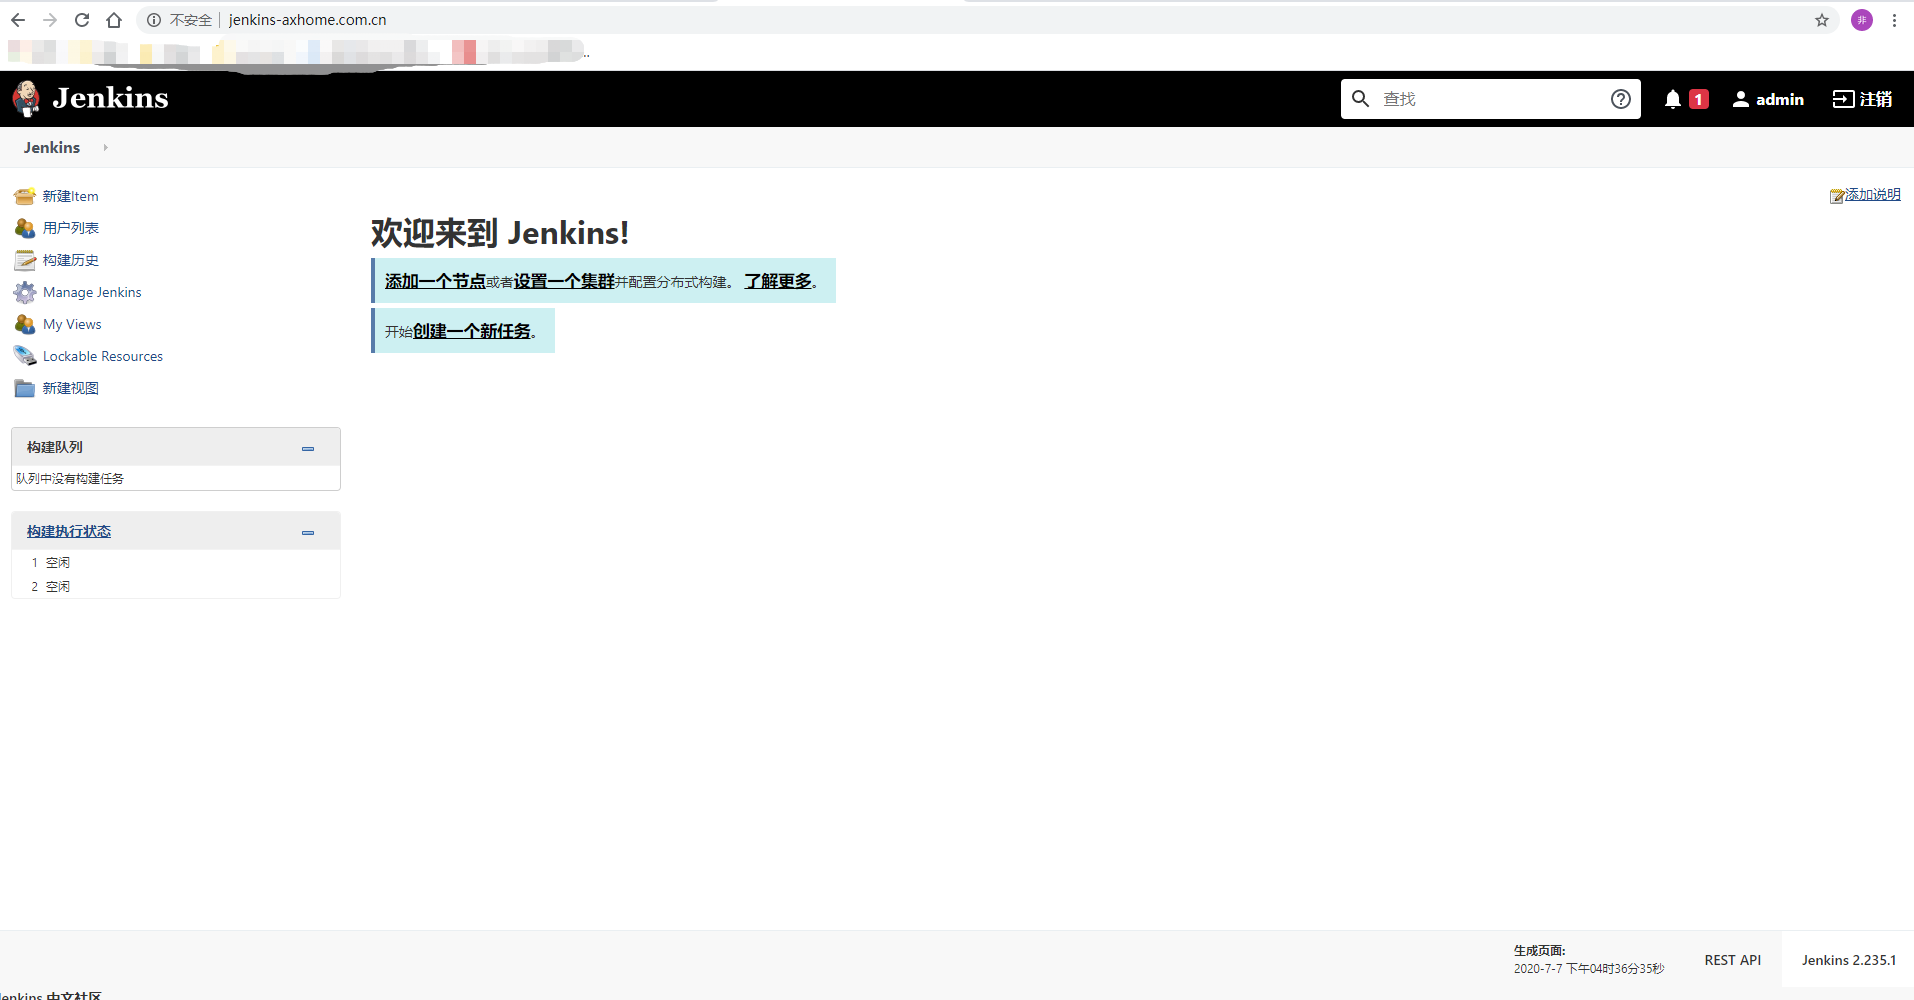Image resolution: width=1914 pixels, height=1000 pixels.
Task: Open the 新建视图 sidebar link
Action: pyautogui.click(x=71, y=388)
